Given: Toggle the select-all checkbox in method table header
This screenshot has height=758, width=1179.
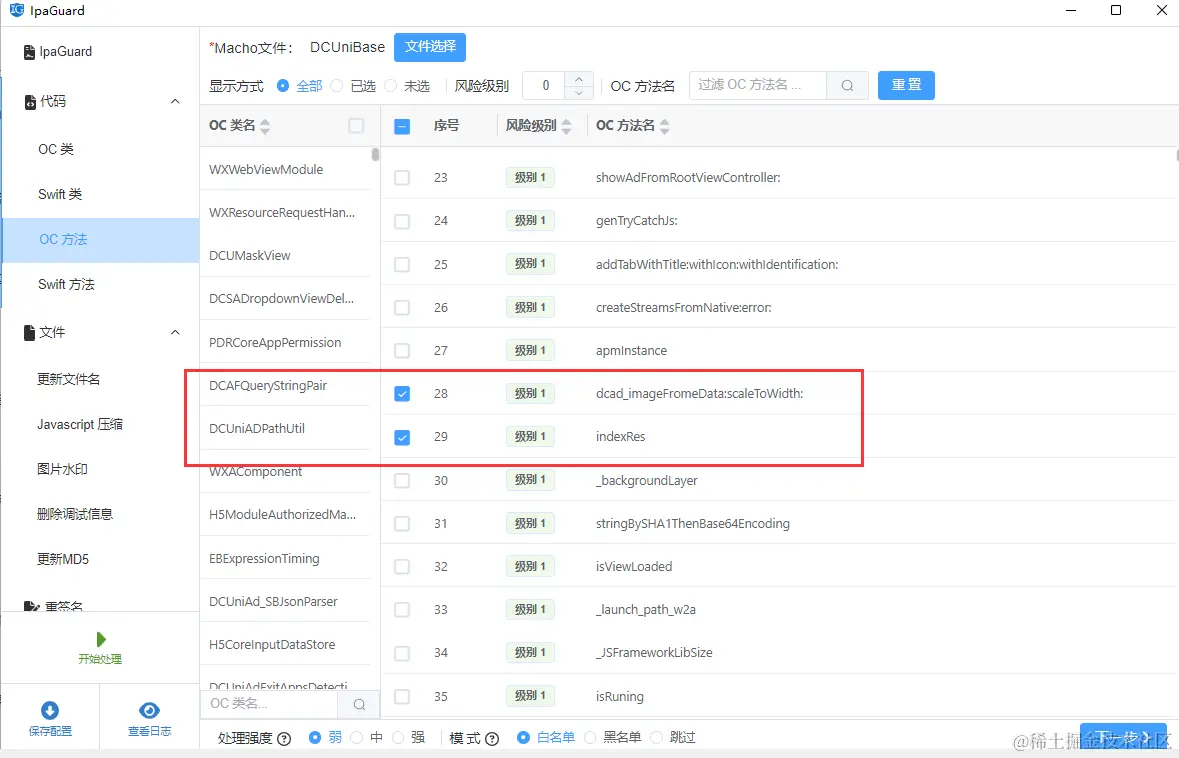Looking at the screenshot, I should (402, 126).
